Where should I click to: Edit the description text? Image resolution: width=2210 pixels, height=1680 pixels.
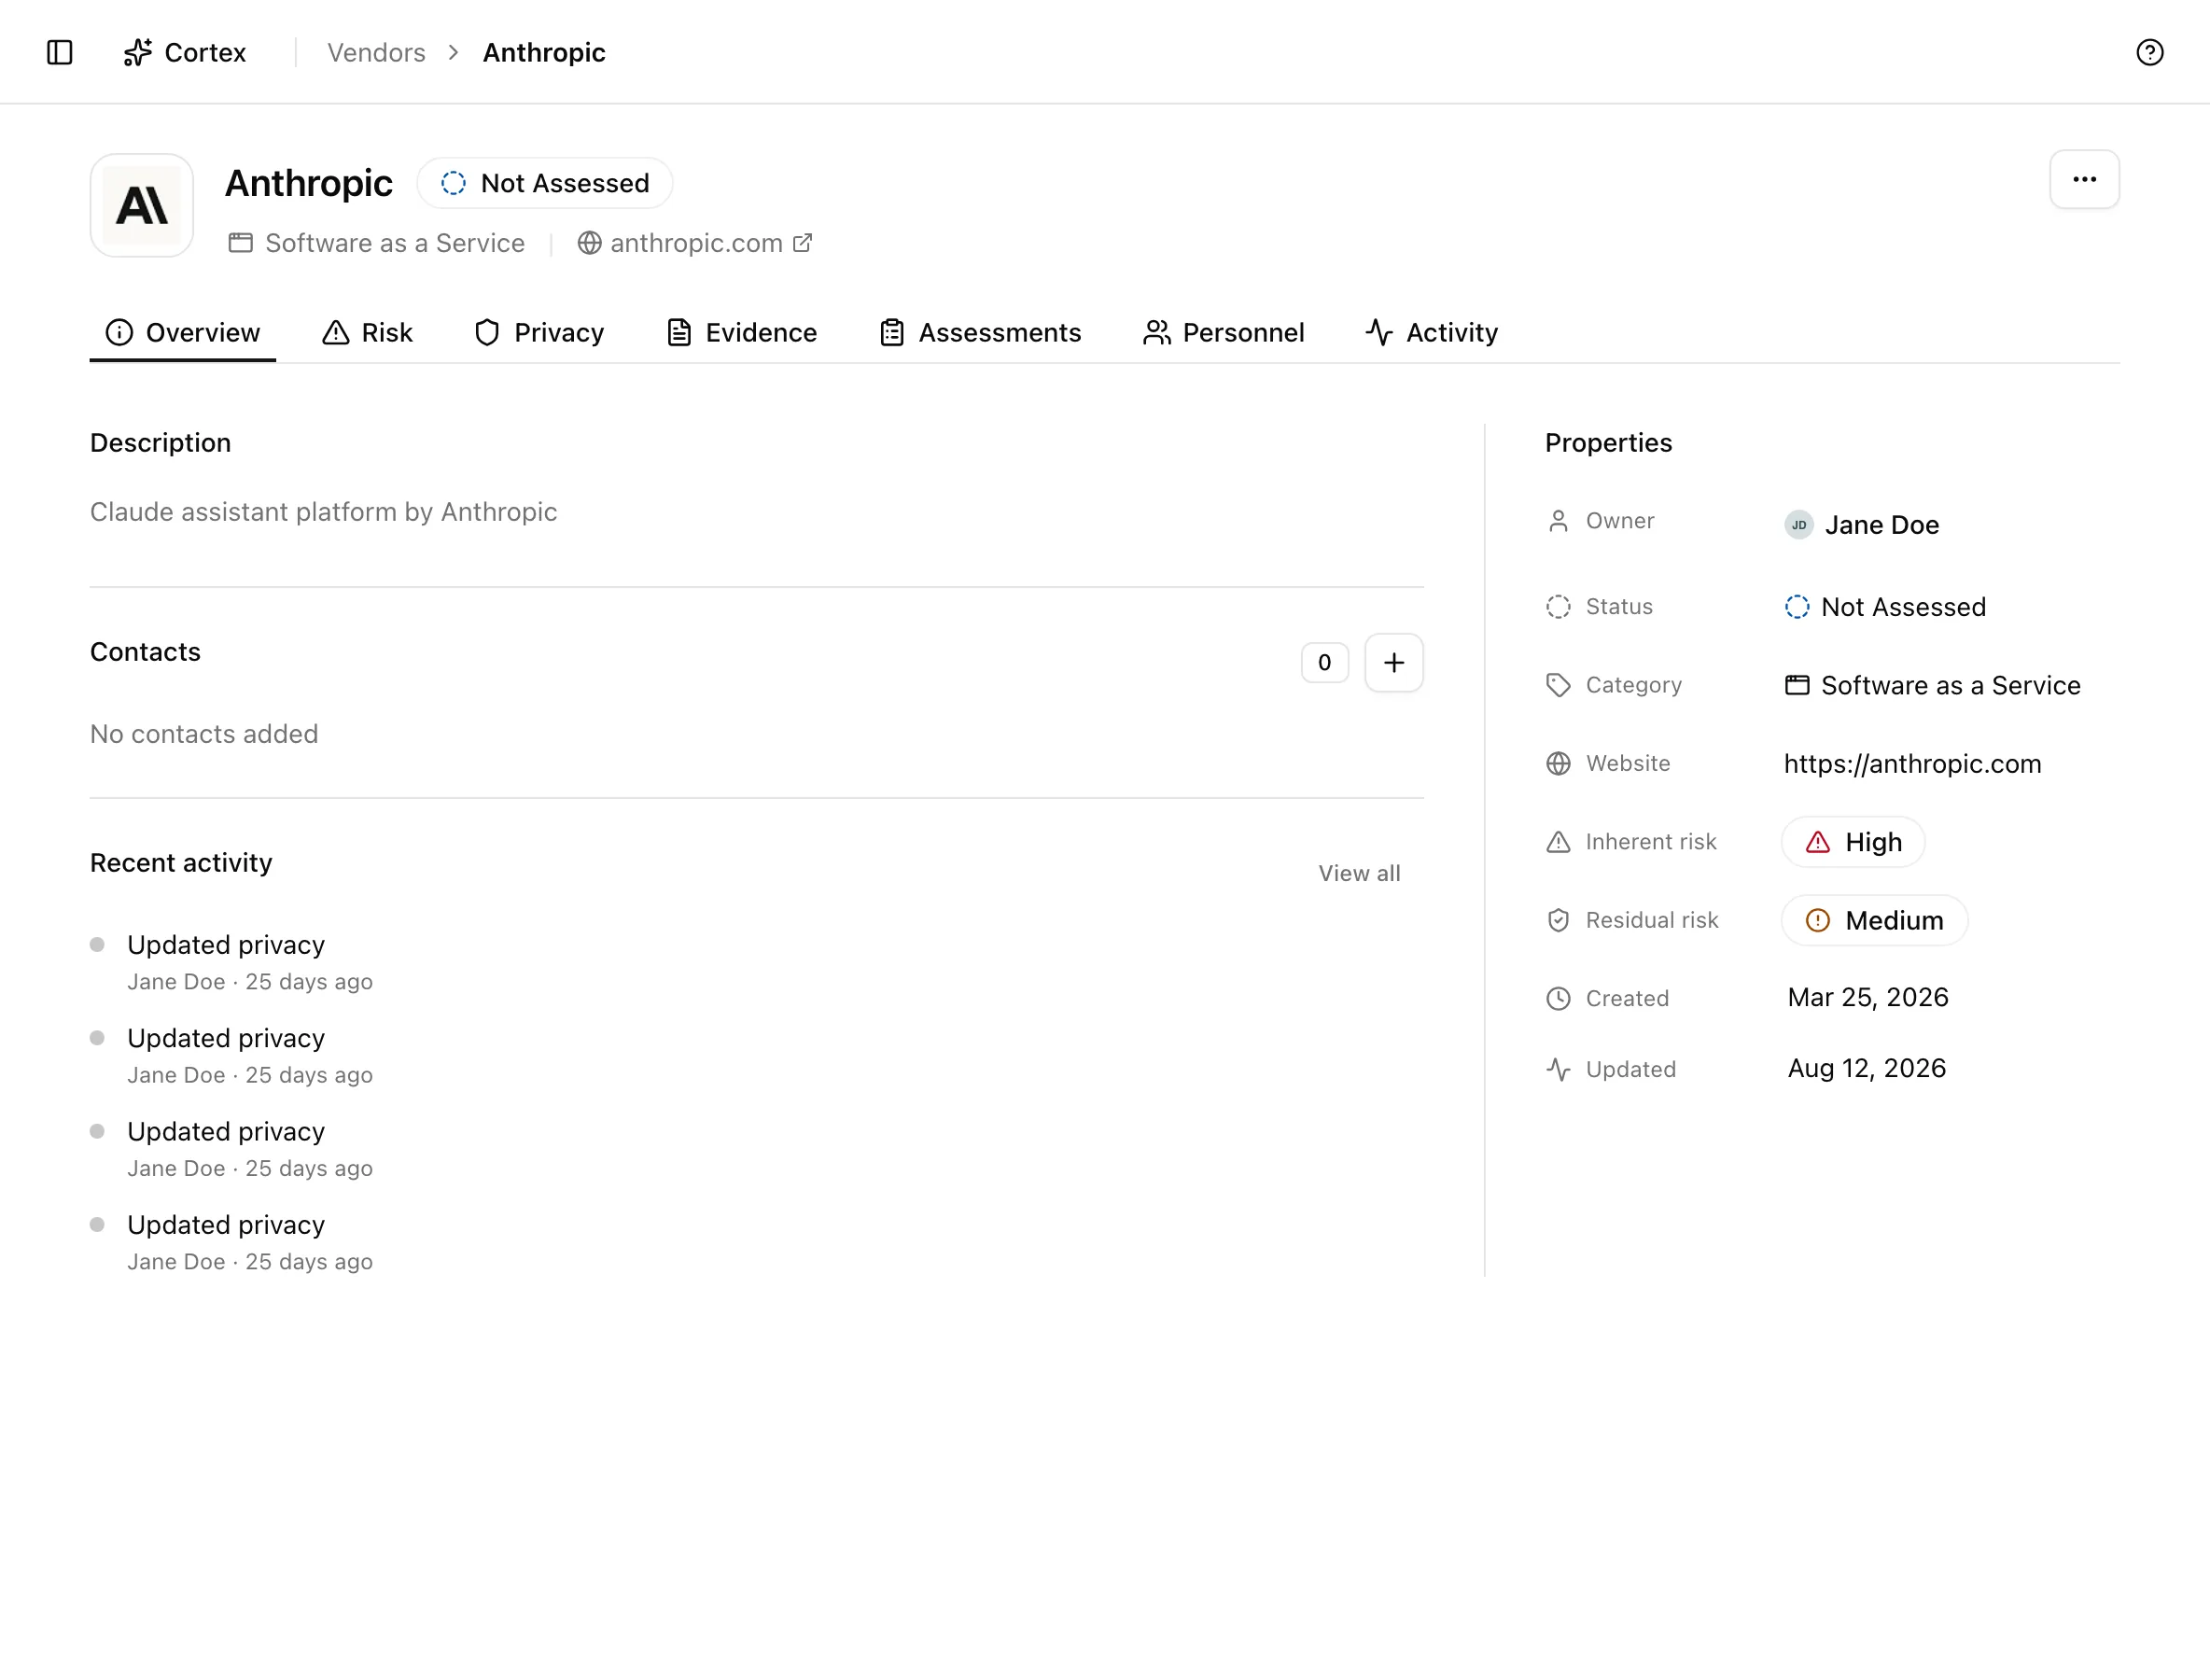click(x=324, y=512)
